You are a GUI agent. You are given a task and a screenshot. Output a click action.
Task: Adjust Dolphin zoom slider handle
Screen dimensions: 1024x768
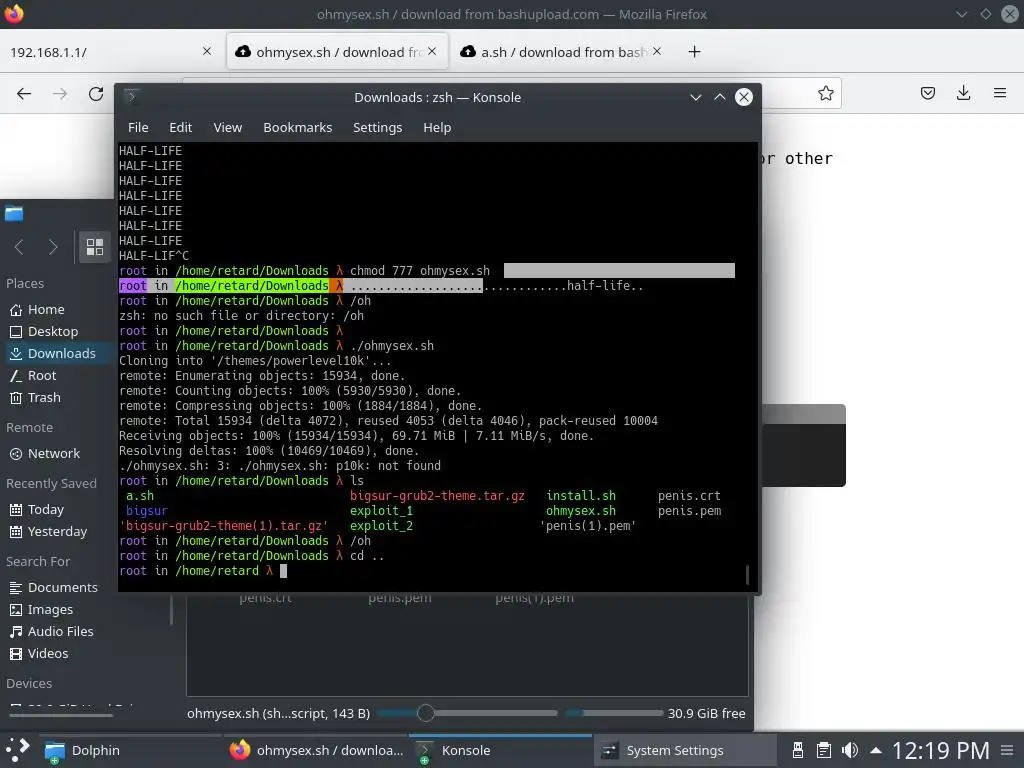(x=425, y=713)
